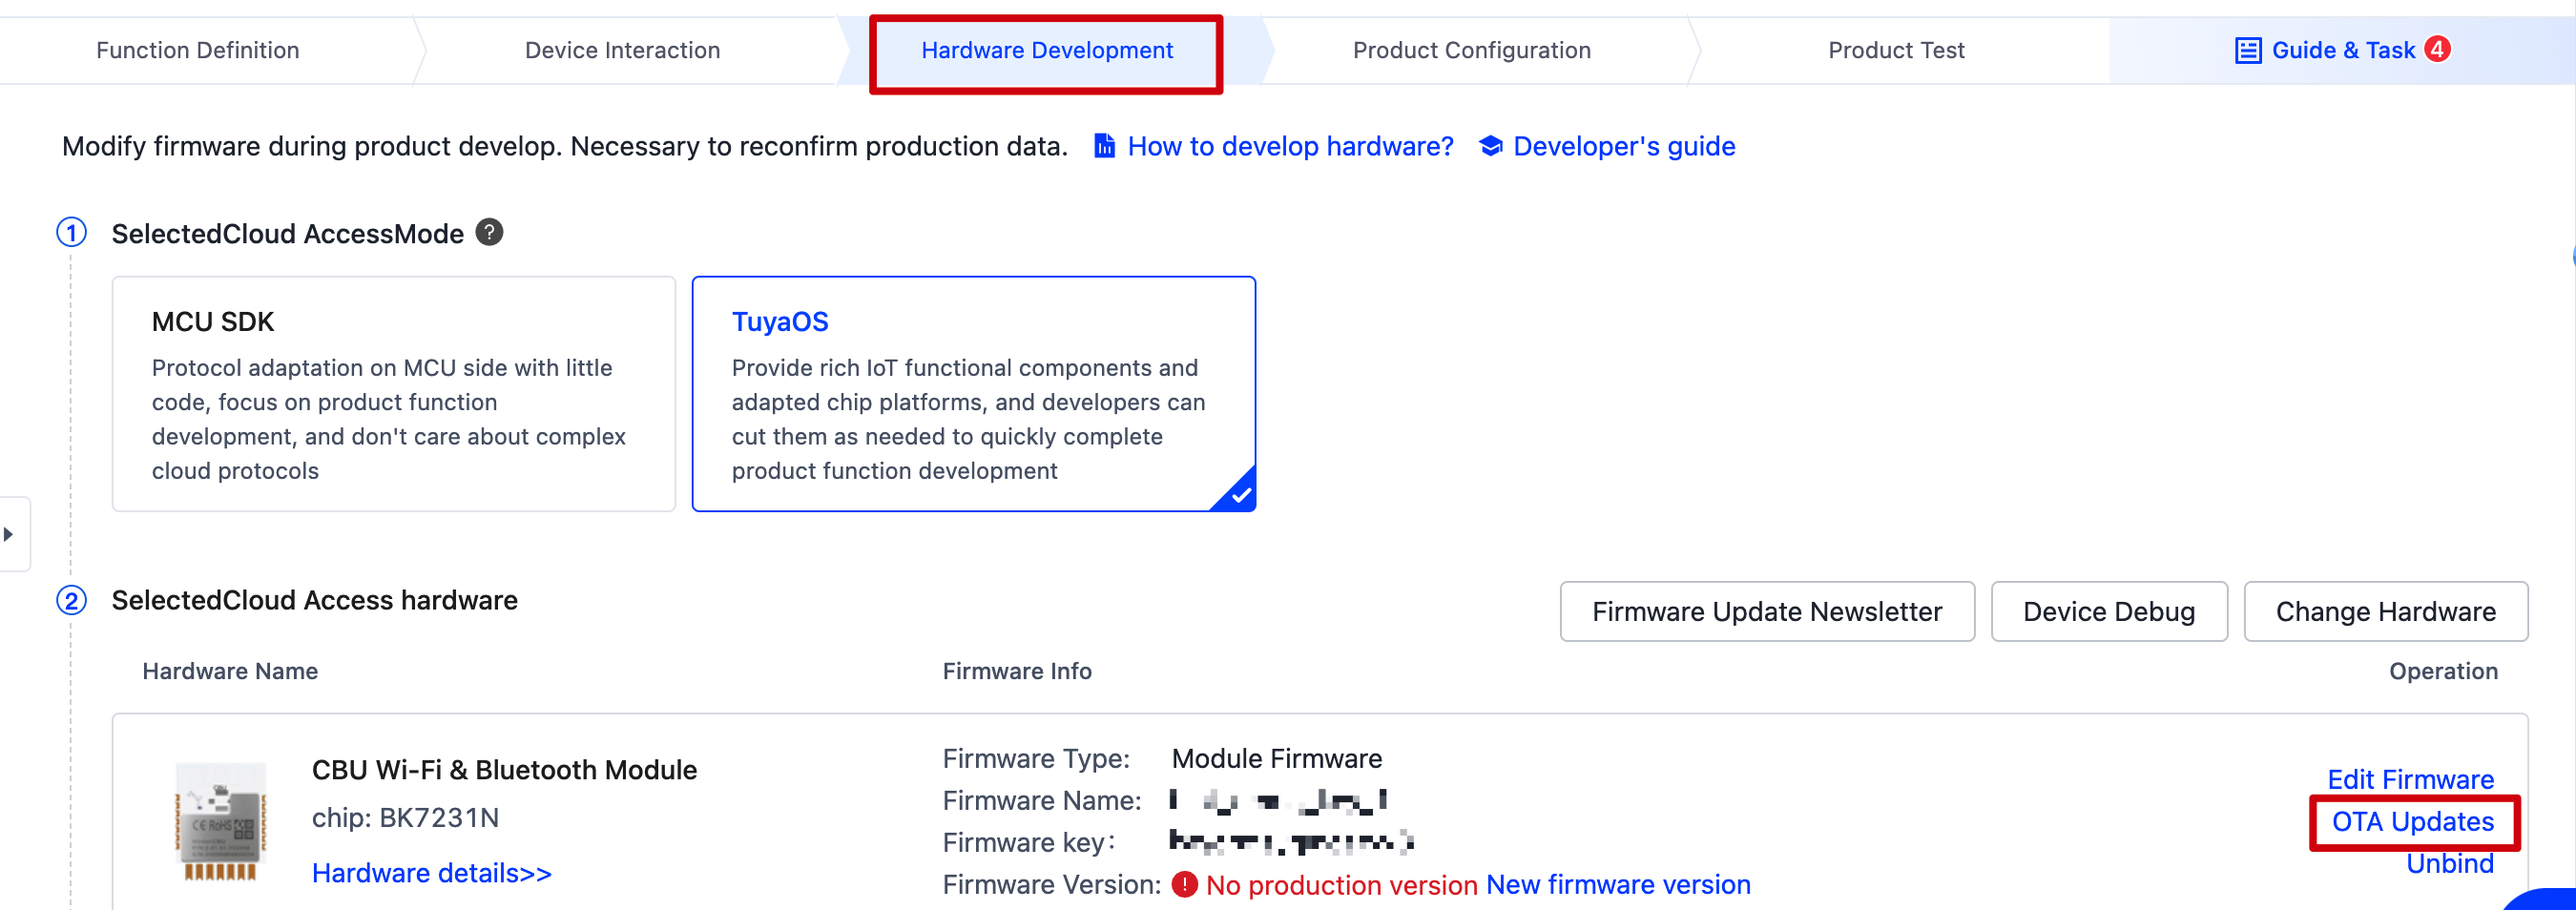This screenshot has width=2576, height=910.
Task: Open the How to develop hardware link
Action: tap(1290, 146)
